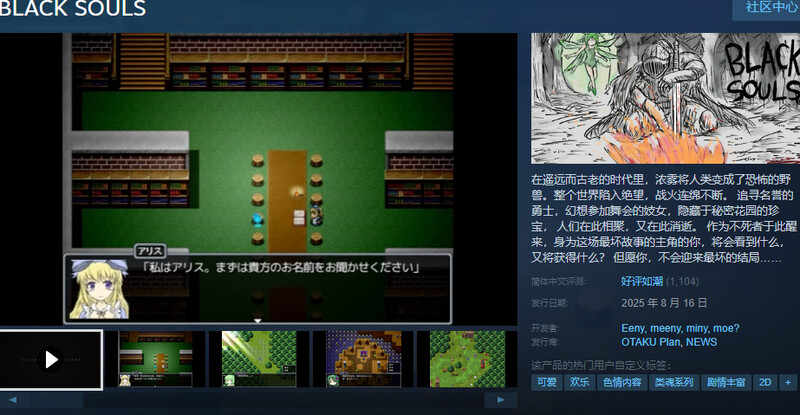
Task: Open the 好评如潮 review summary link
Action: pyautogui.click(x=642, y=281)
